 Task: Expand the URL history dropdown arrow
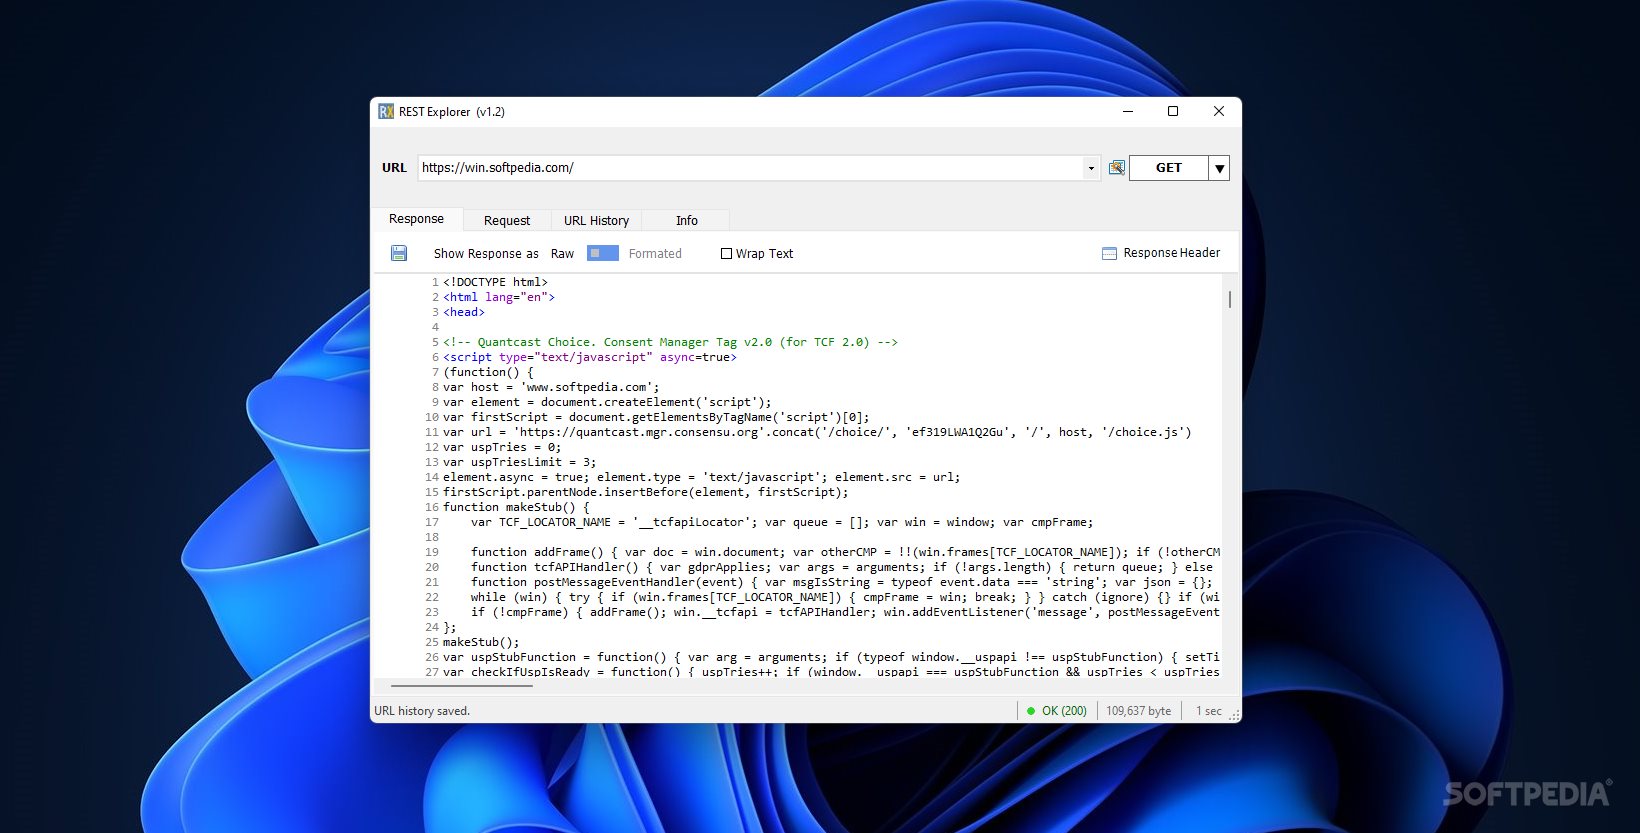1091,168
